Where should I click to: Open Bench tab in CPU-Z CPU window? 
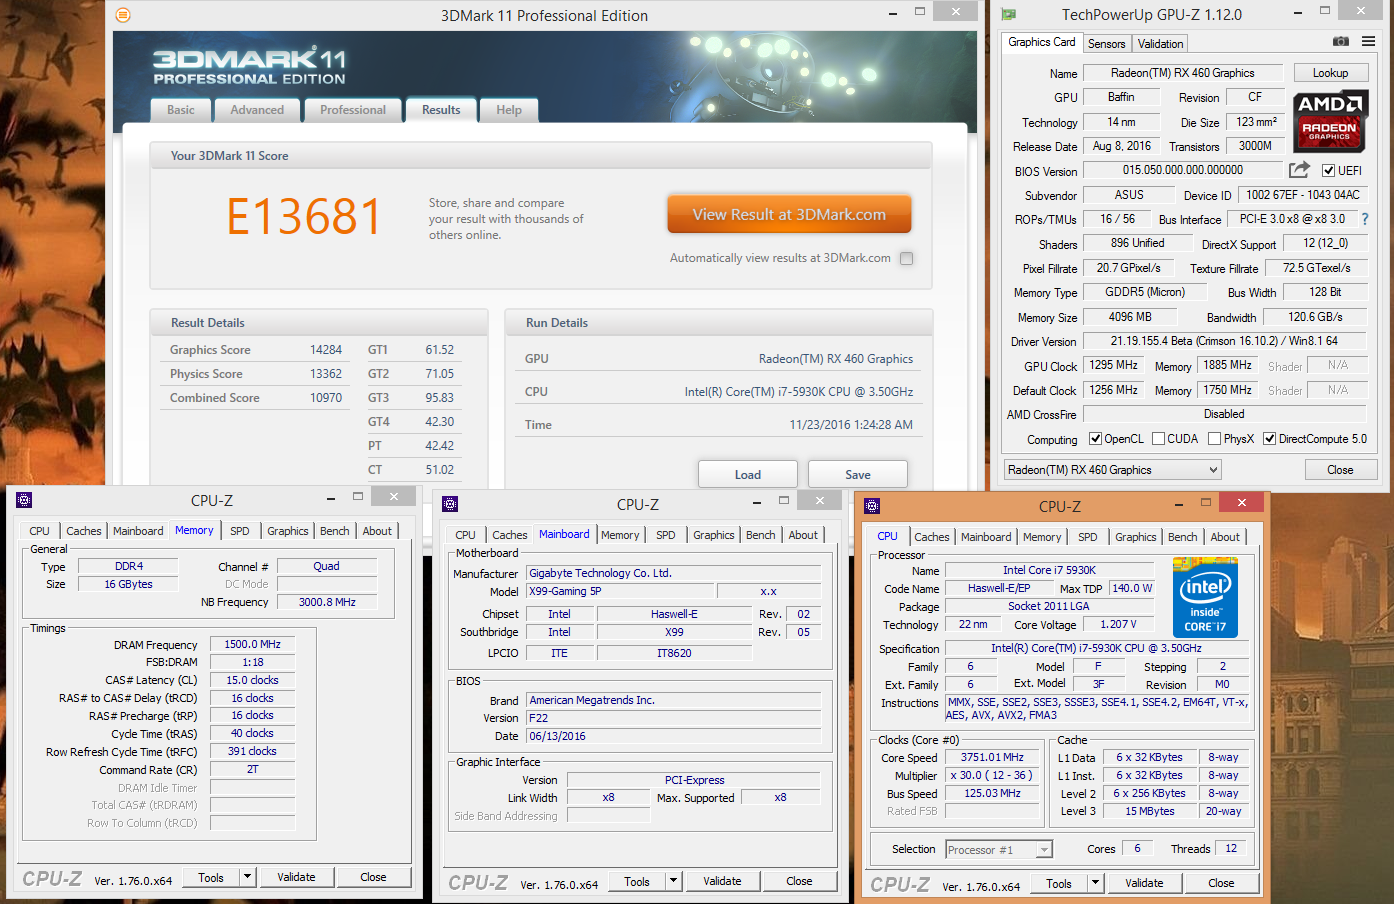(x=1182, y=537)
